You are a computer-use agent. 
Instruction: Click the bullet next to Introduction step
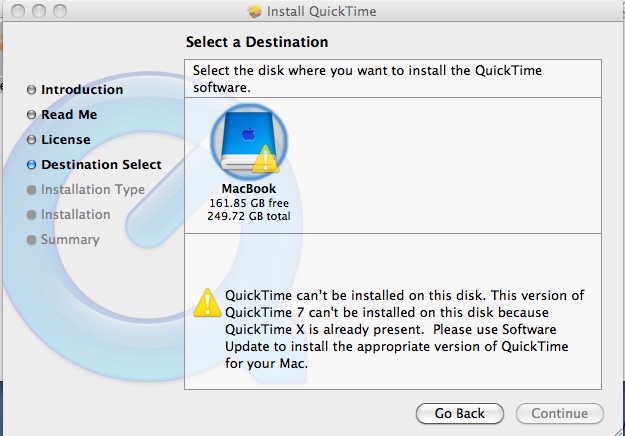point(31,90)
